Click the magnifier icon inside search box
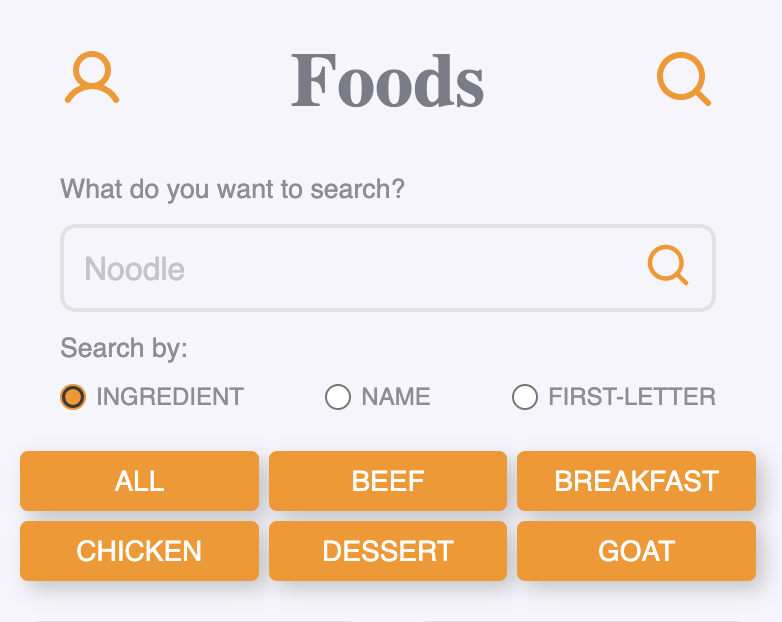Screen dimensions: 782x622 tap(668, 266)
